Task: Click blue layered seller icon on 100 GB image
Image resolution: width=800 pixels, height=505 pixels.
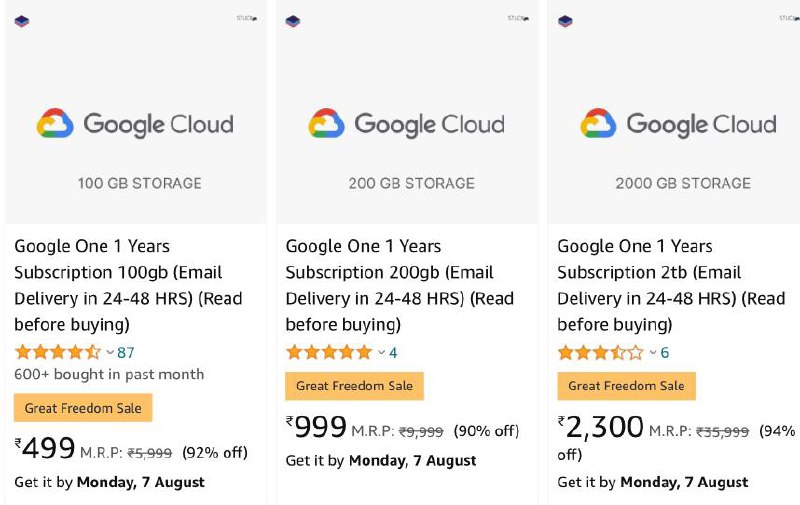Action: pyautogui.click(x=22, y=21)
